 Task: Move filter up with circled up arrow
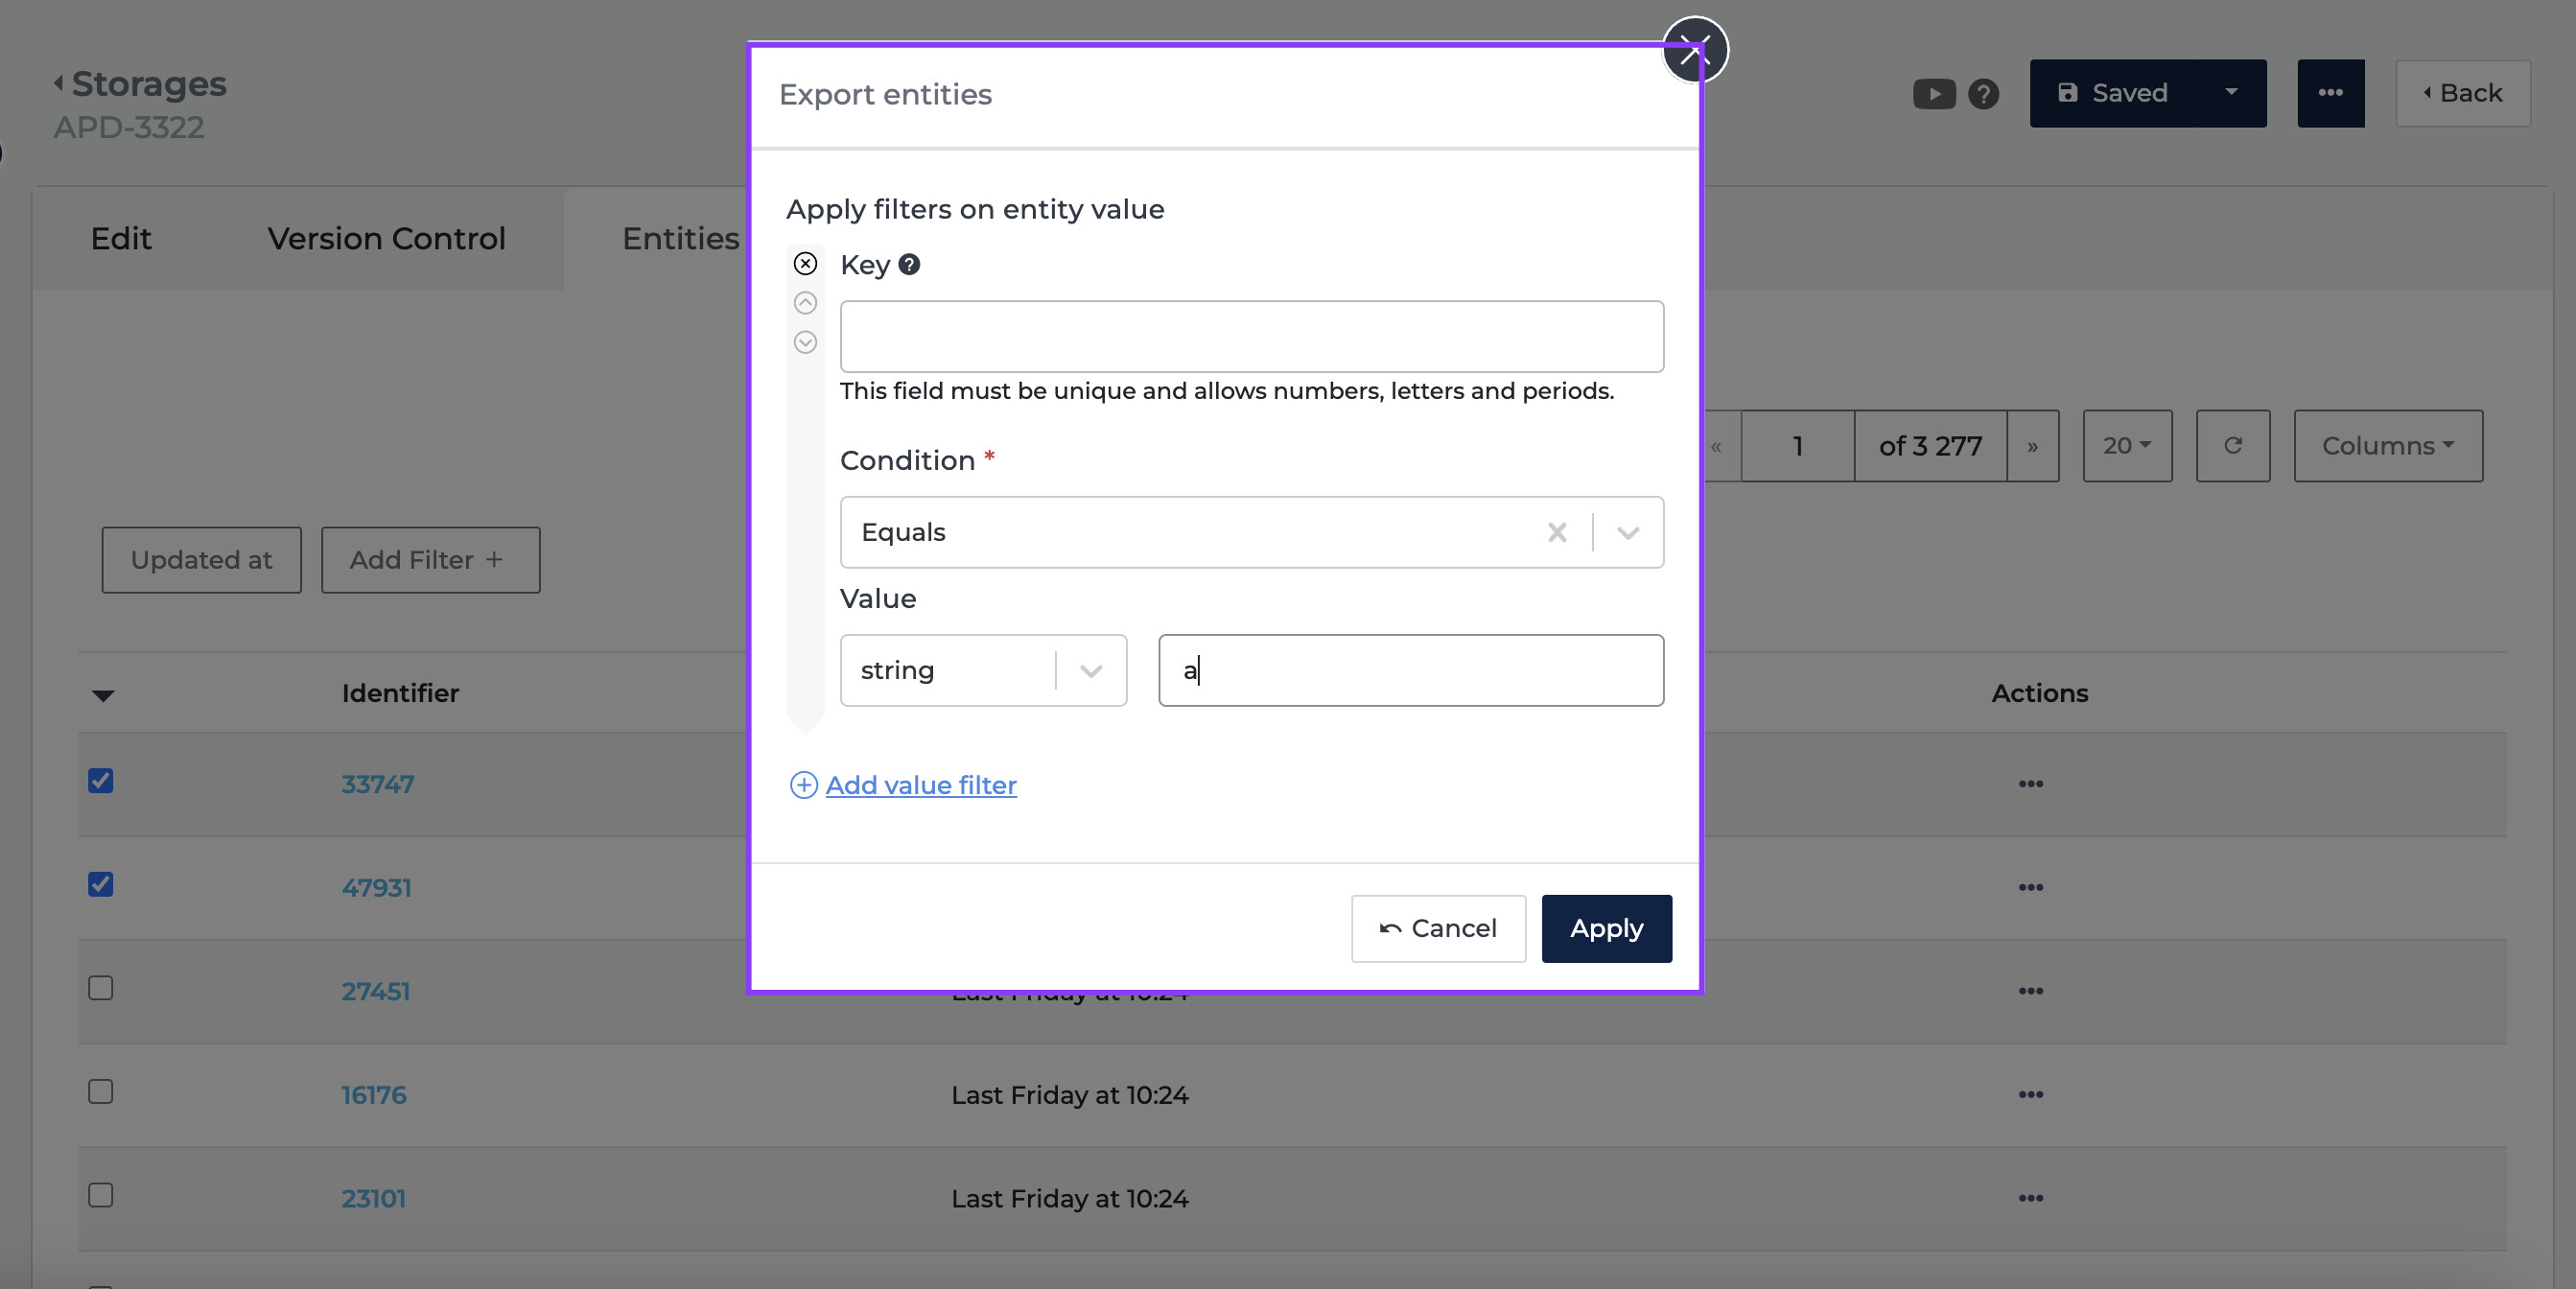pos(805,303)
